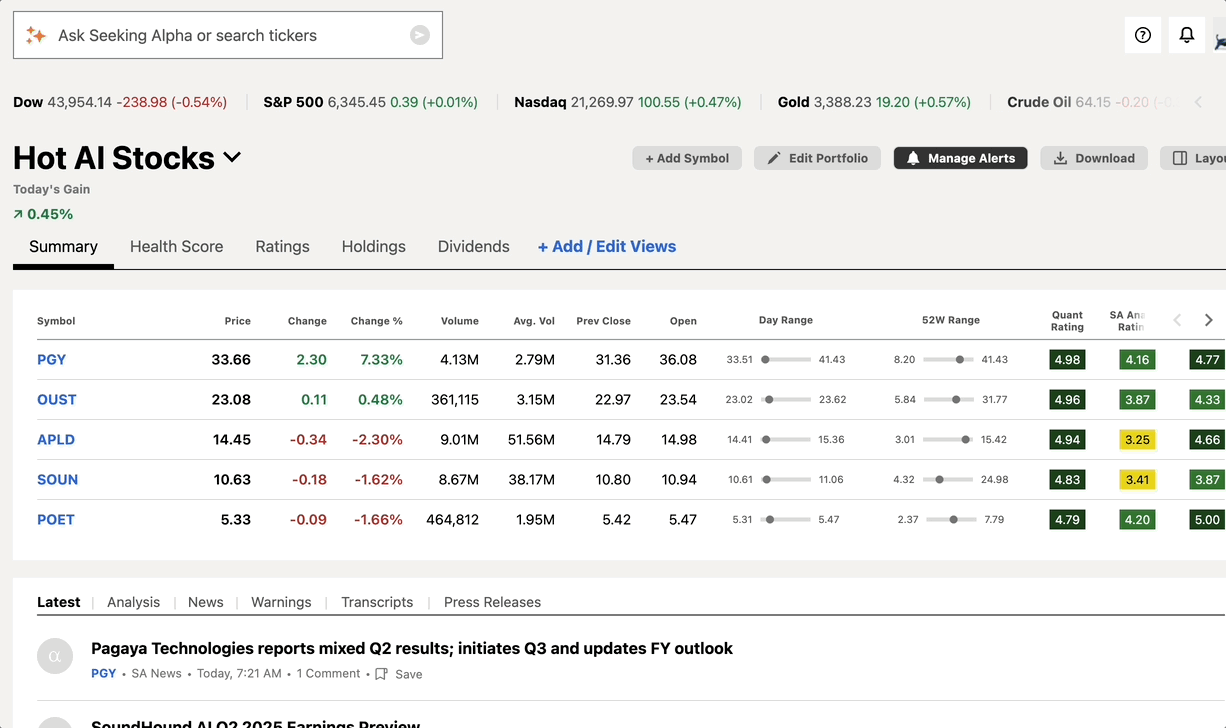Click the S&P 500 index ticker

(371, 102)
